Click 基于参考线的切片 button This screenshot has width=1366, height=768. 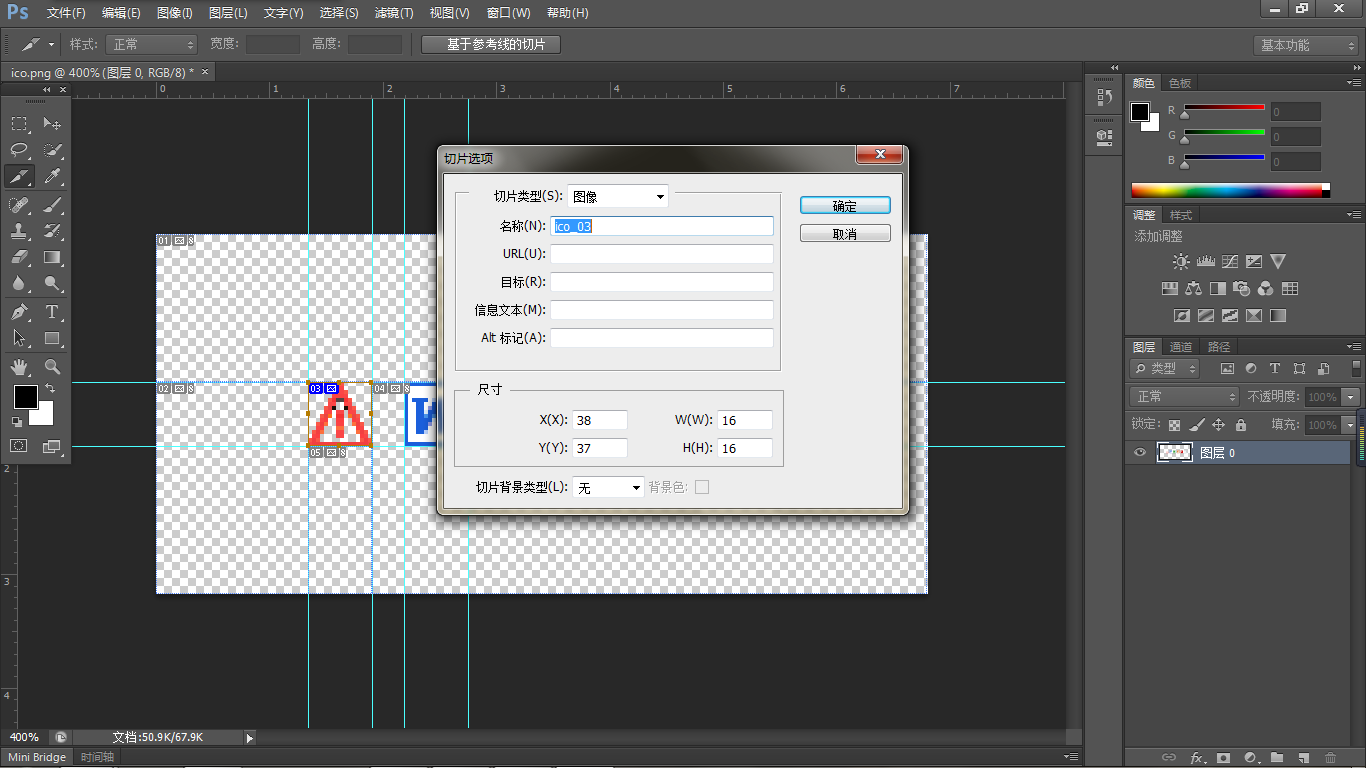pos(491,45)
